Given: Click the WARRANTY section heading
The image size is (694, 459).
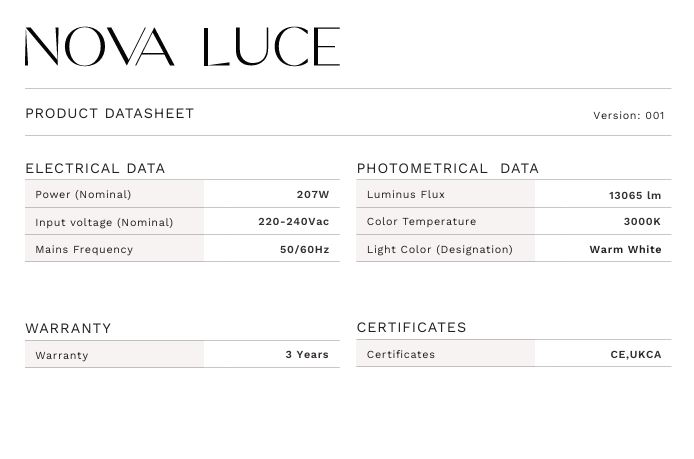Looking at the screenshot, I should pyautogui.click(x=68, y=328).
